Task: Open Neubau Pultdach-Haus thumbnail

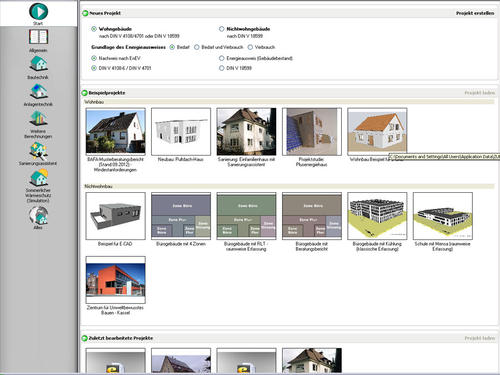Action: point(181,132)
